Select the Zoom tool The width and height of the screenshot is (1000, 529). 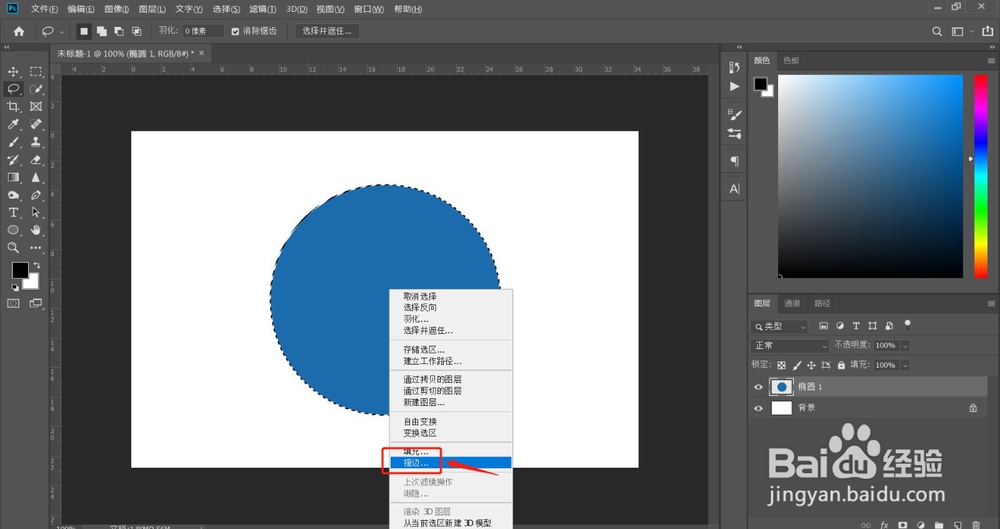pos(13,248)
